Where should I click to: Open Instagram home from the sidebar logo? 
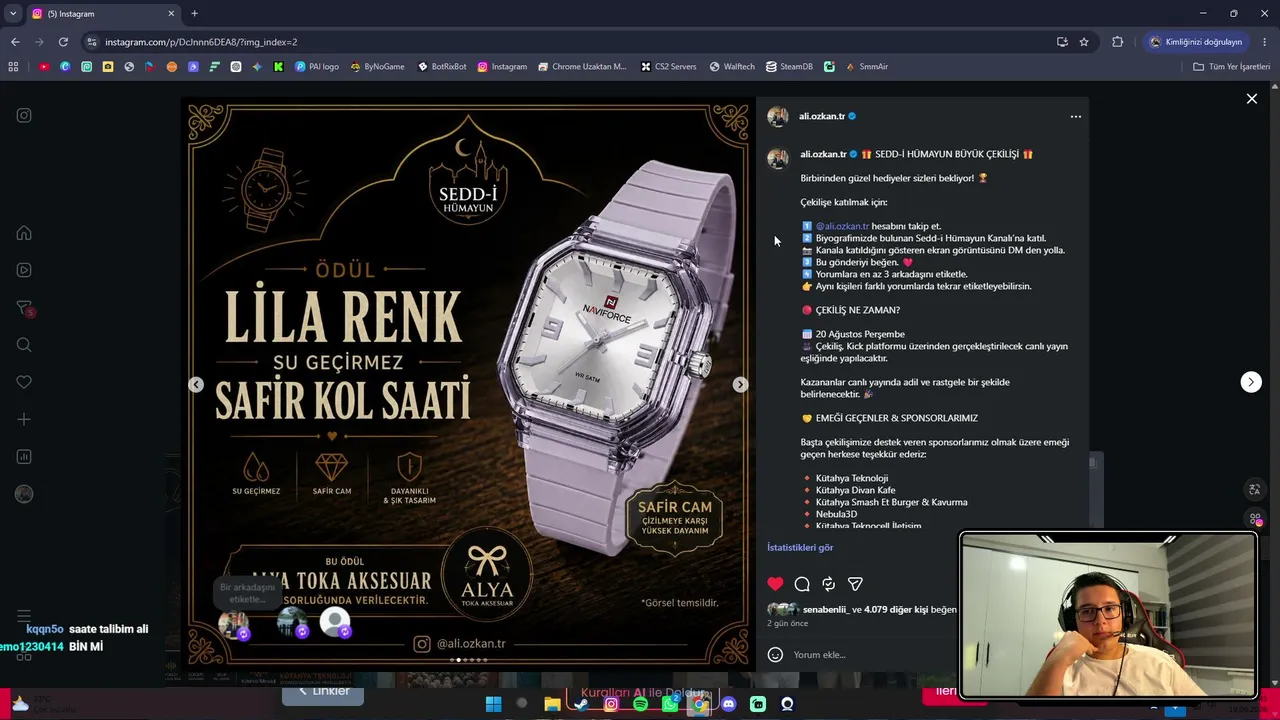click(x=24, y=115)
